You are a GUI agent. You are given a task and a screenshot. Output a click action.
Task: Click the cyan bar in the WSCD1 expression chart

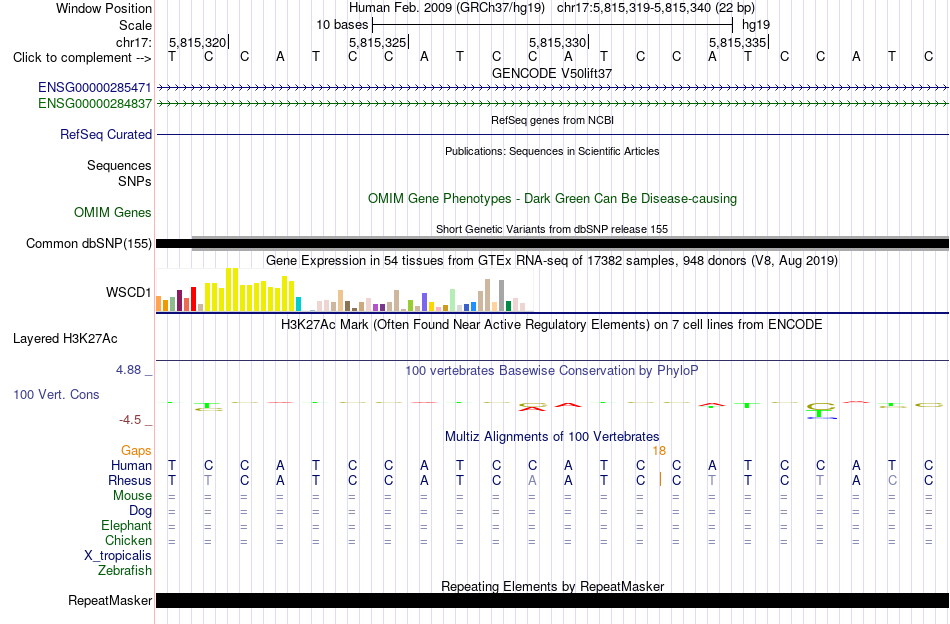point(298,304)
